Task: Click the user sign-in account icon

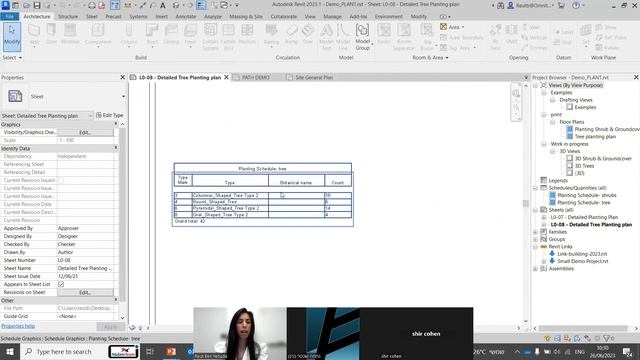Action: click(511, 5)
